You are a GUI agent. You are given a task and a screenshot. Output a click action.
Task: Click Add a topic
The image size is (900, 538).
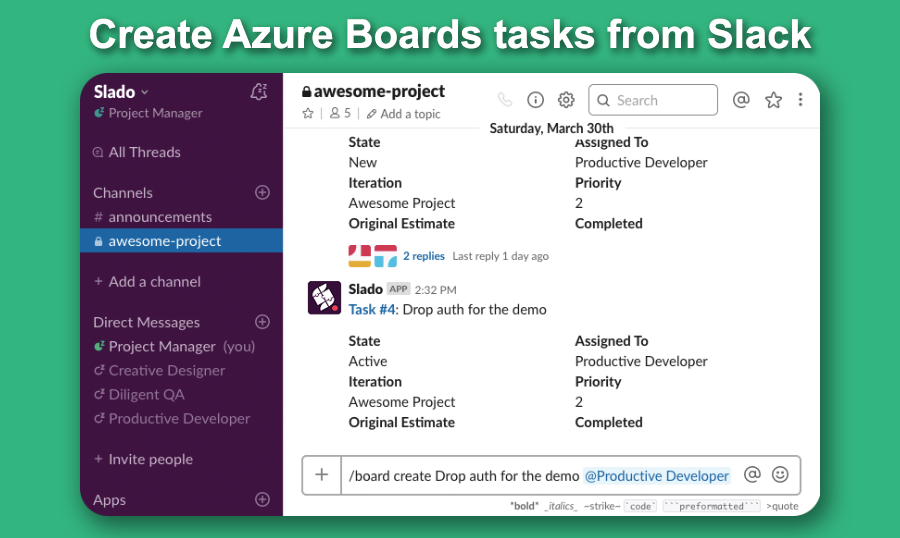coord(404,114)
